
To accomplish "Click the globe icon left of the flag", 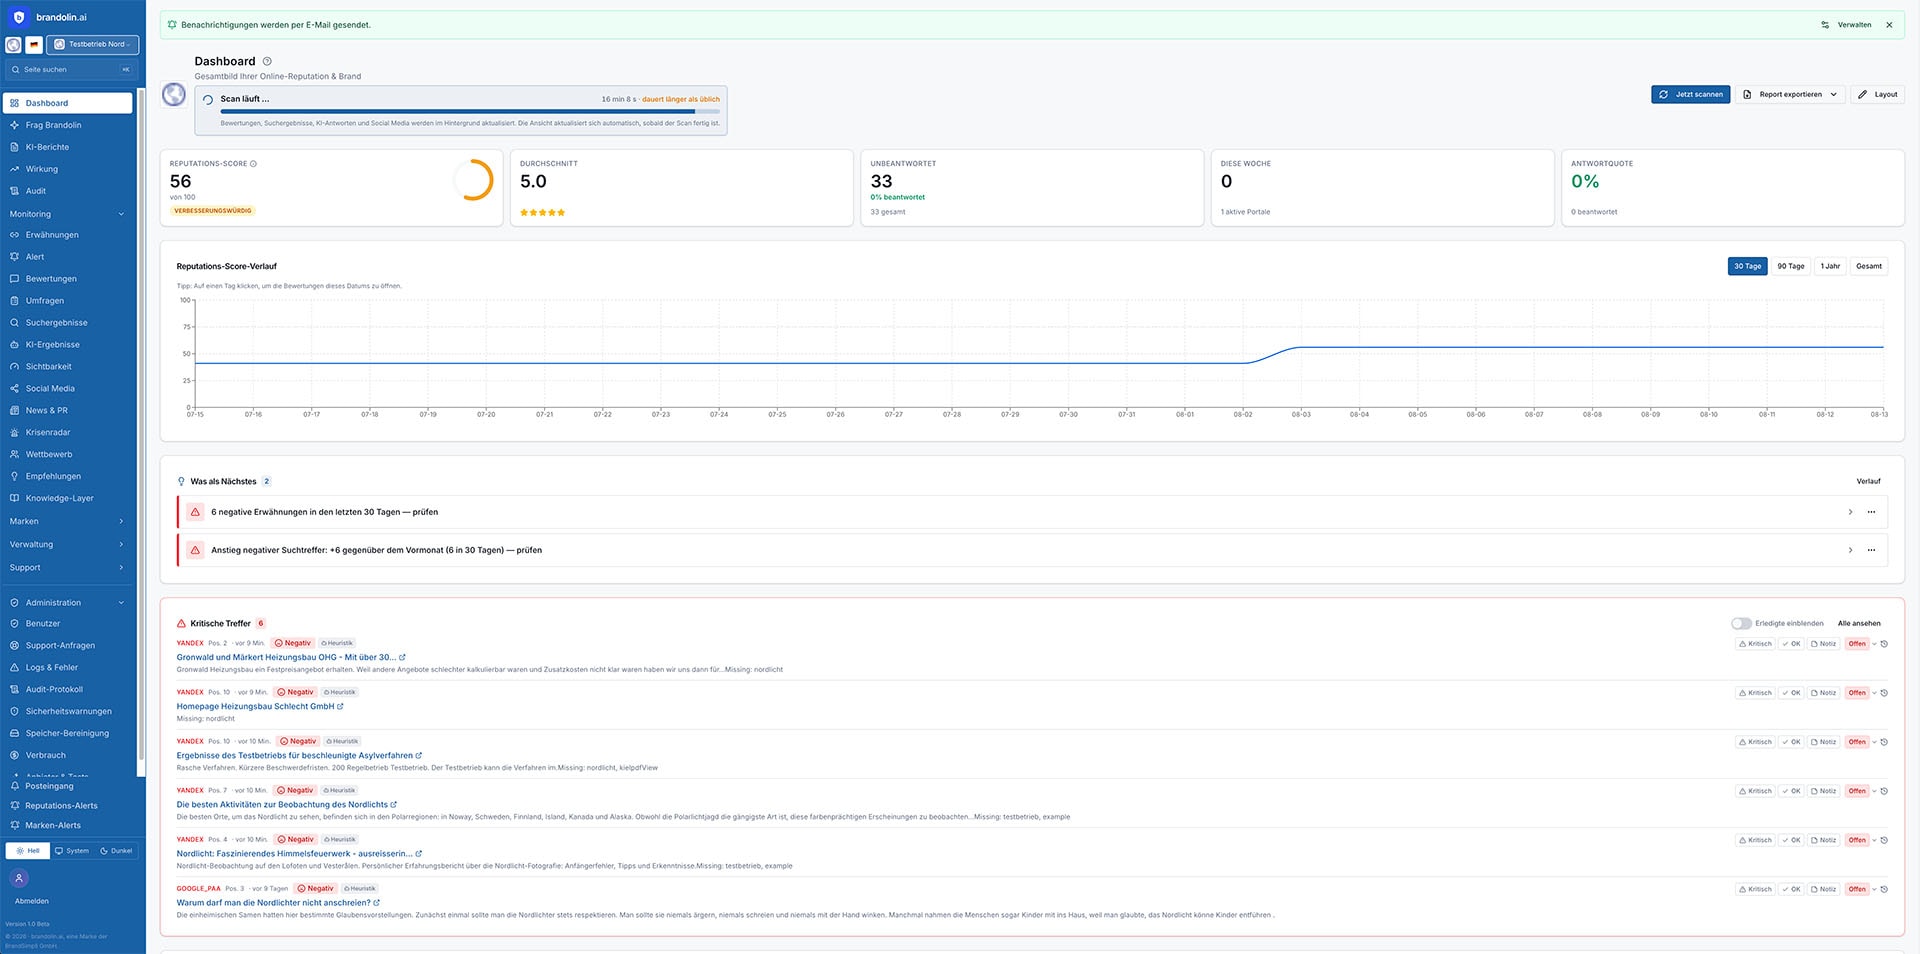I will 13,44.
